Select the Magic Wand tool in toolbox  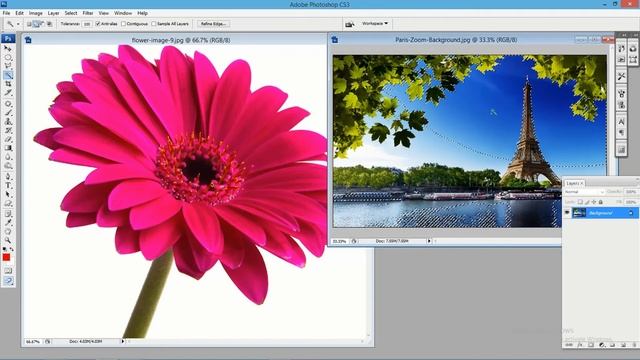pos(8,75)
